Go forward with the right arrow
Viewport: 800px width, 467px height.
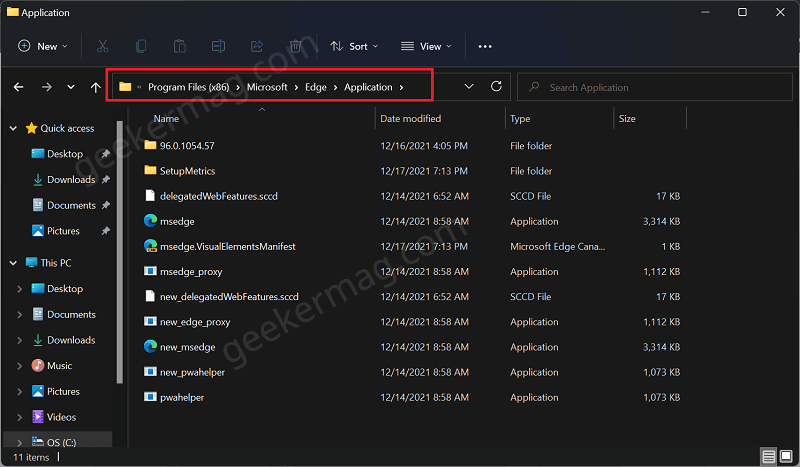(46, 87)
